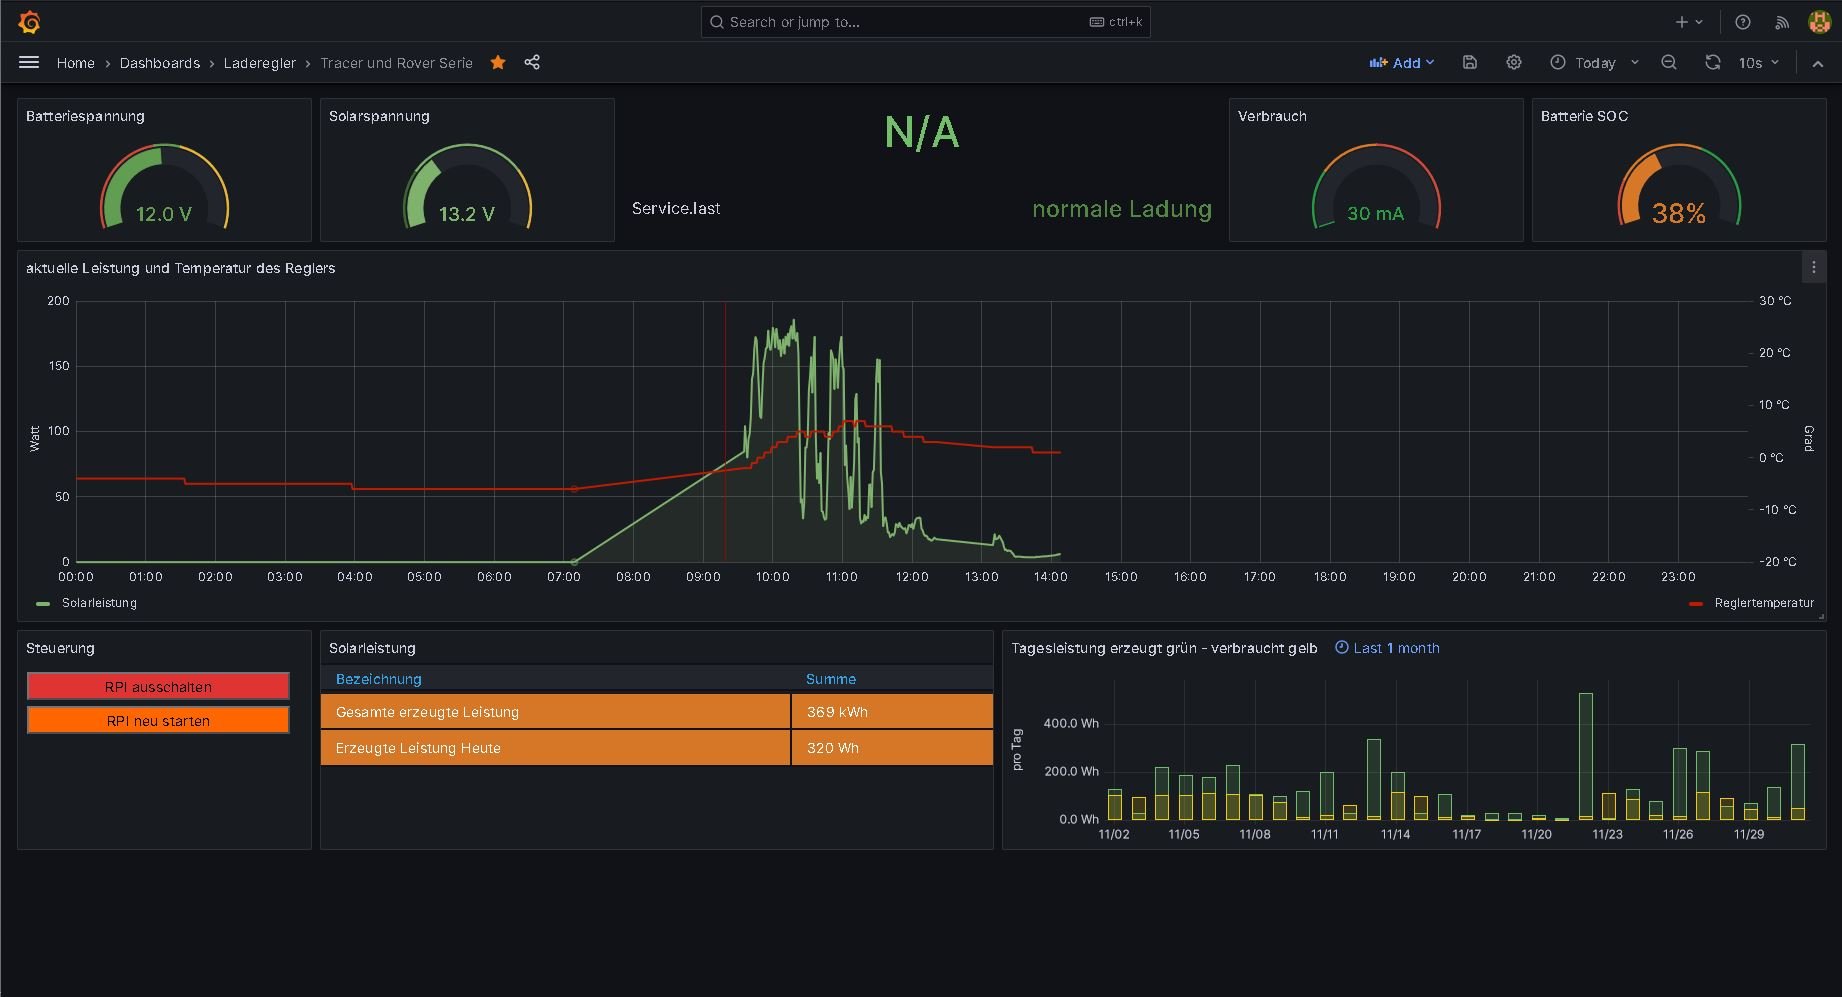Screen dimensions: 1842x997
Task: Go to Dashboards breadcrumb
Action: pyautogui.click(x=160, y=63)
